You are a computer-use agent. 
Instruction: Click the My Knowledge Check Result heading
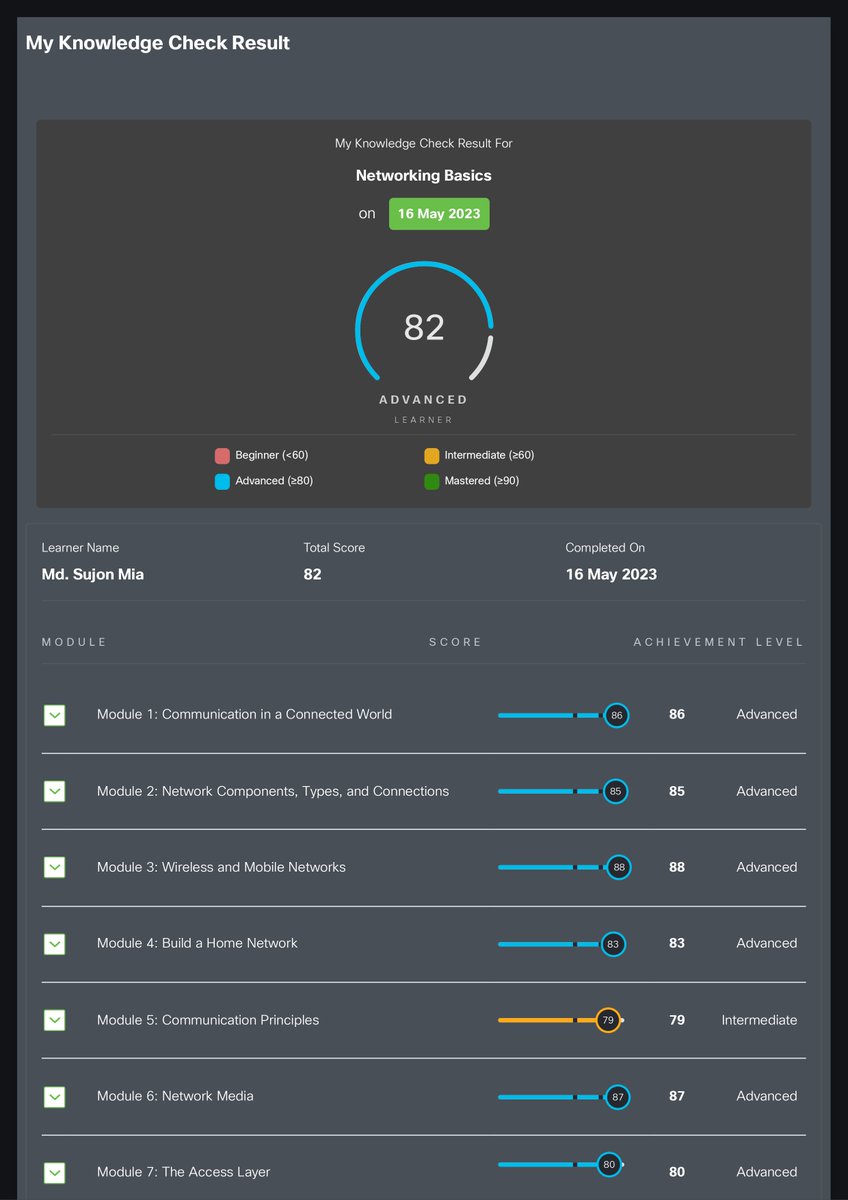coord(158,43)
